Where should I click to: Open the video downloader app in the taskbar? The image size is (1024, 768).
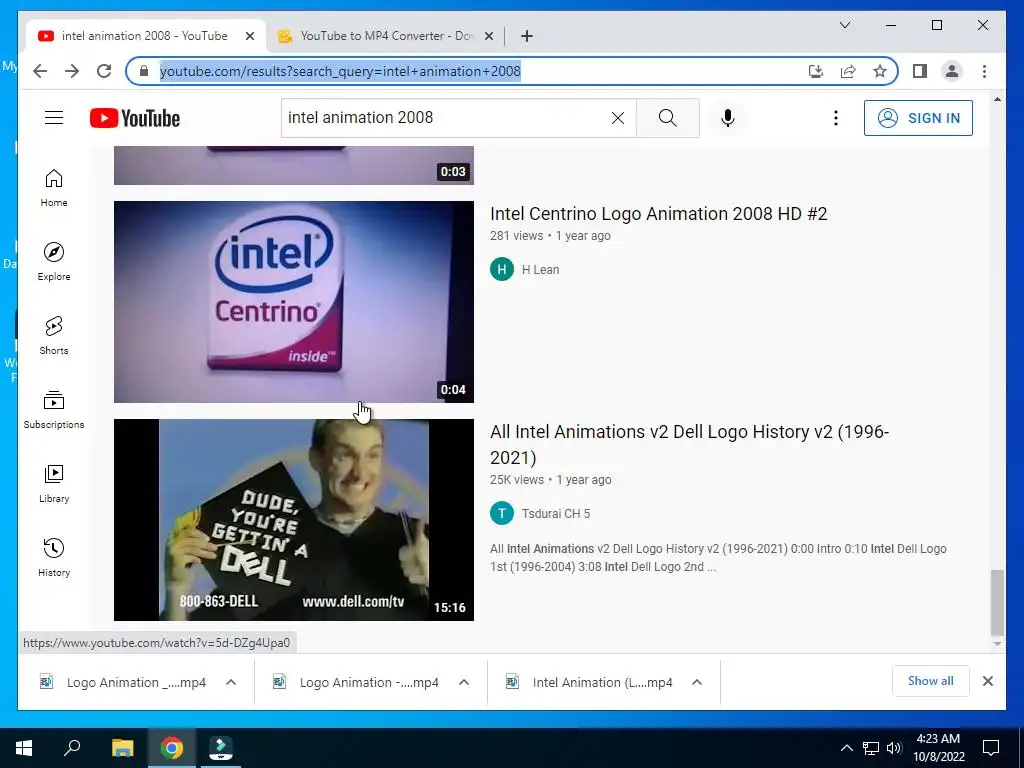[x=221, y=748]
